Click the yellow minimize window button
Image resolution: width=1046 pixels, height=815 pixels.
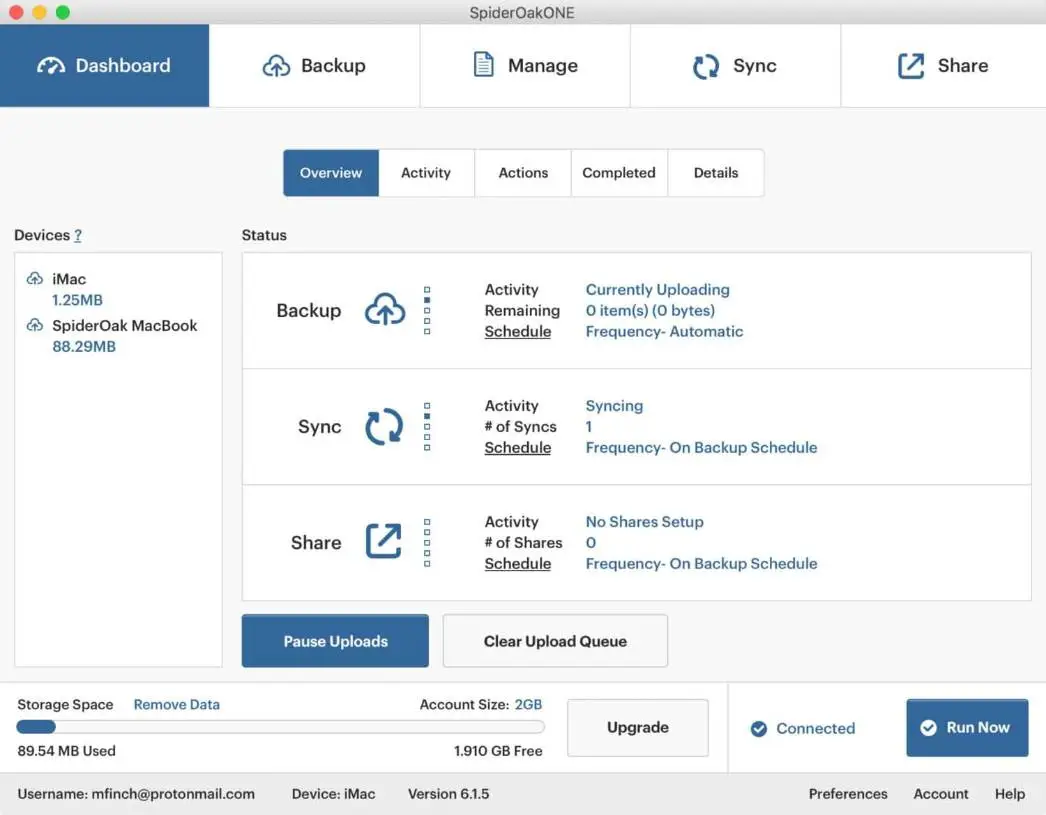(39, 12)
